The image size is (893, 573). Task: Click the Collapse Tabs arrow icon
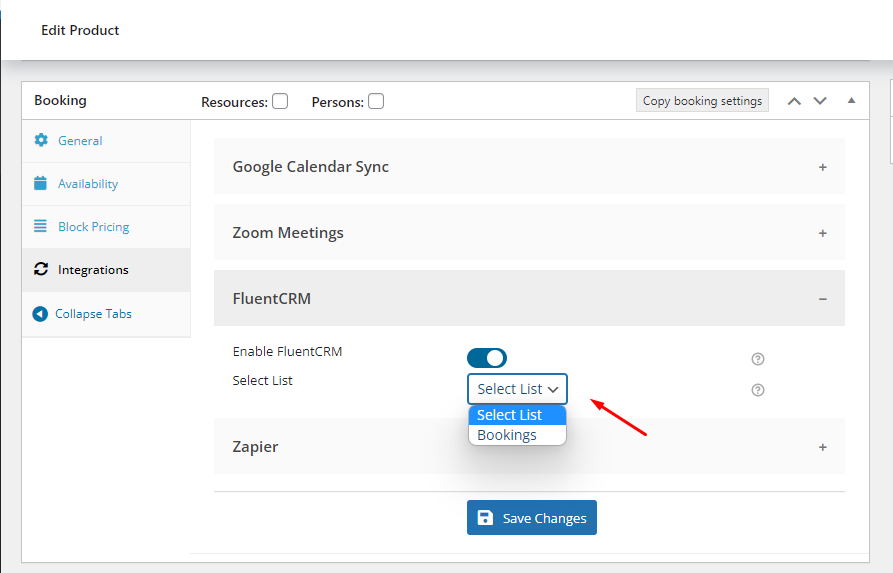pos(40,314)
